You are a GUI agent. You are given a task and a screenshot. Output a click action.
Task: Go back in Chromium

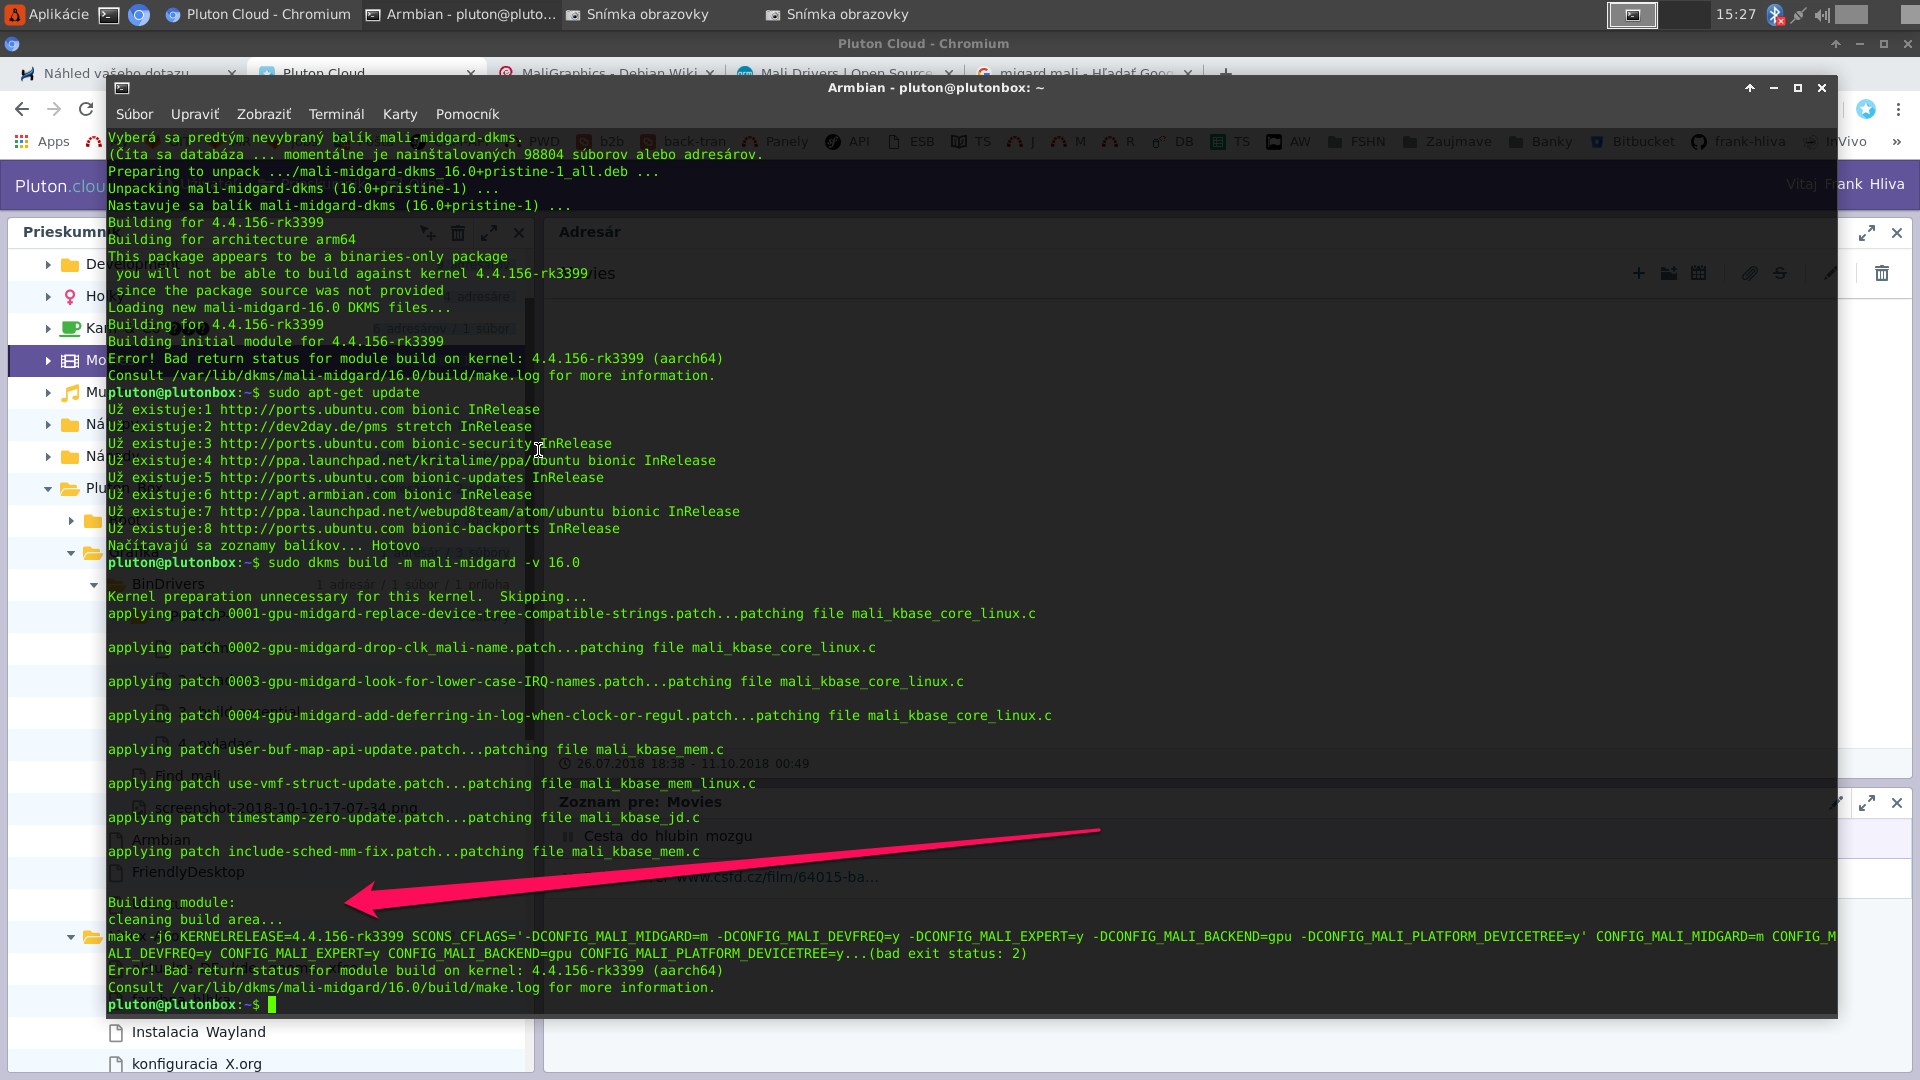click(22, 109)
